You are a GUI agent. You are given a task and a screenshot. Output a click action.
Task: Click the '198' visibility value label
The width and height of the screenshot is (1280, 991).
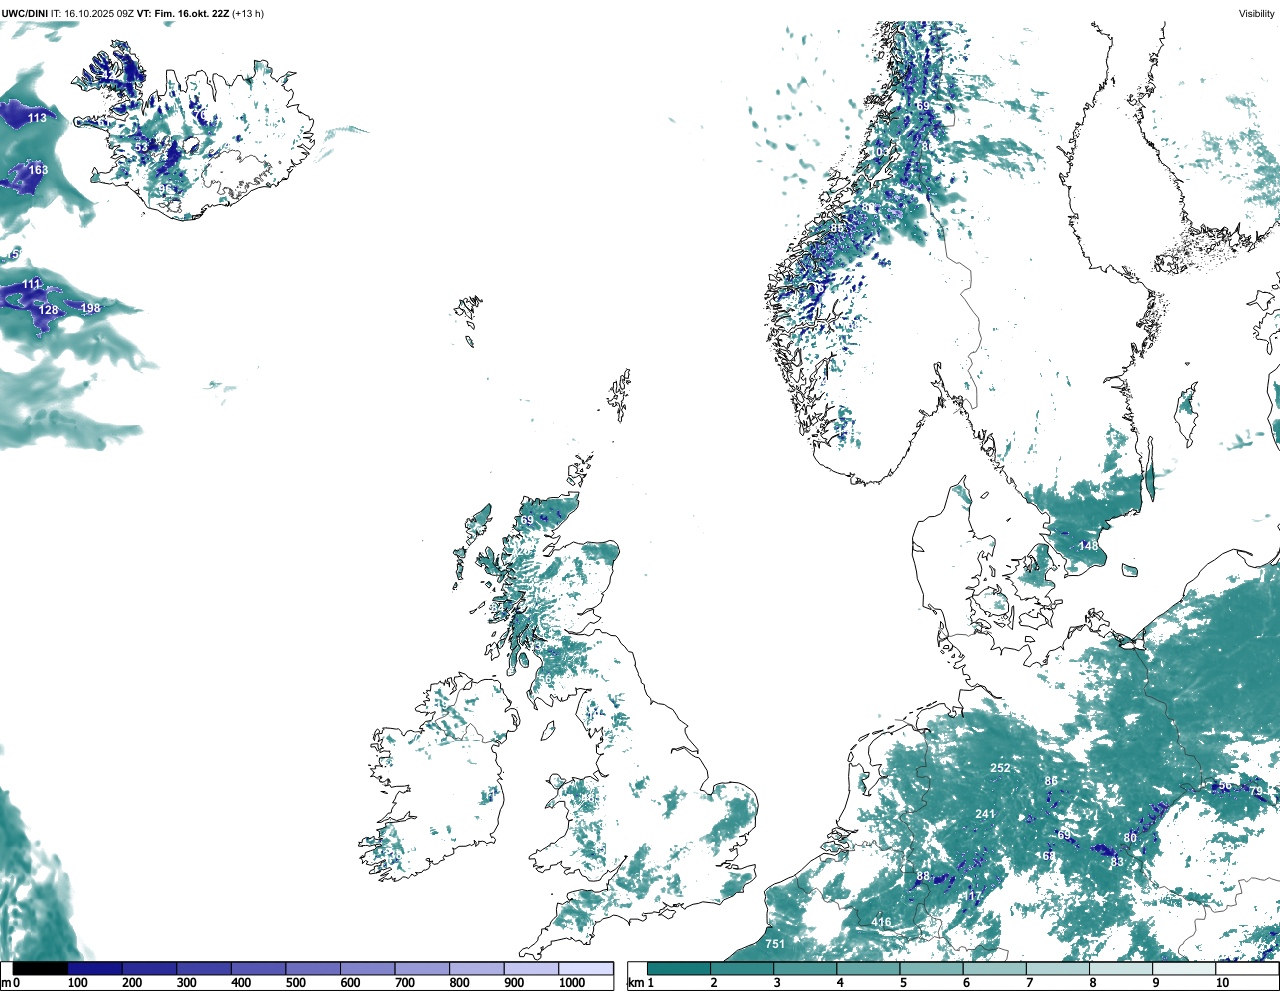[x=91, y=308]
